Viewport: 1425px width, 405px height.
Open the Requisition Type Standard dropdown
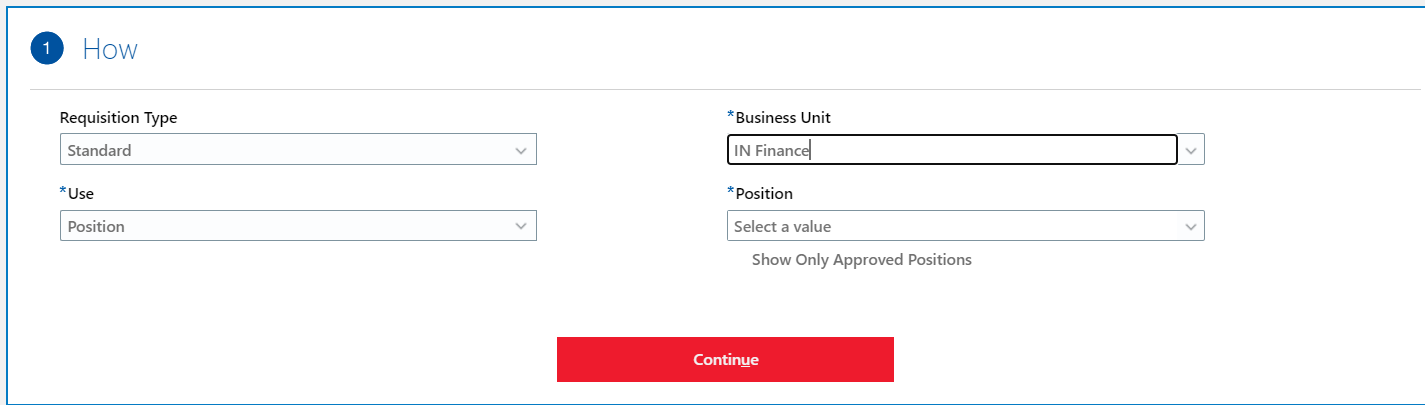click(298, 150)
